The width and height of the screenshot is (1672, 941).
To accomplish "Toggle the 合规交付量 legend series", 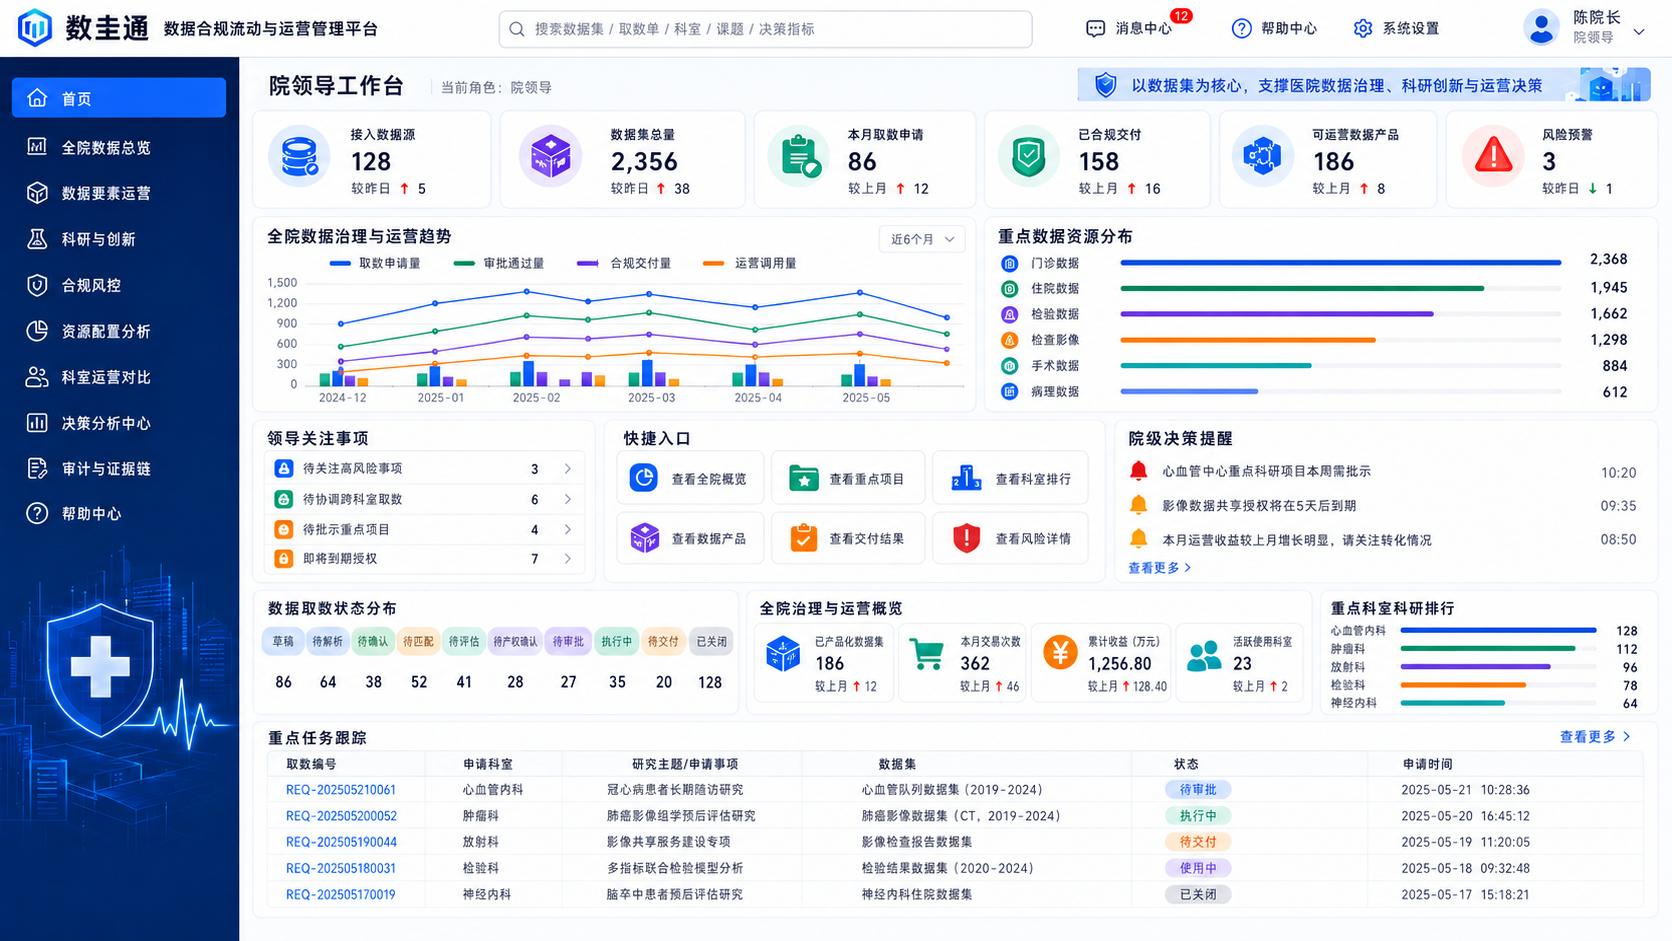I will [x=624, y=263].
